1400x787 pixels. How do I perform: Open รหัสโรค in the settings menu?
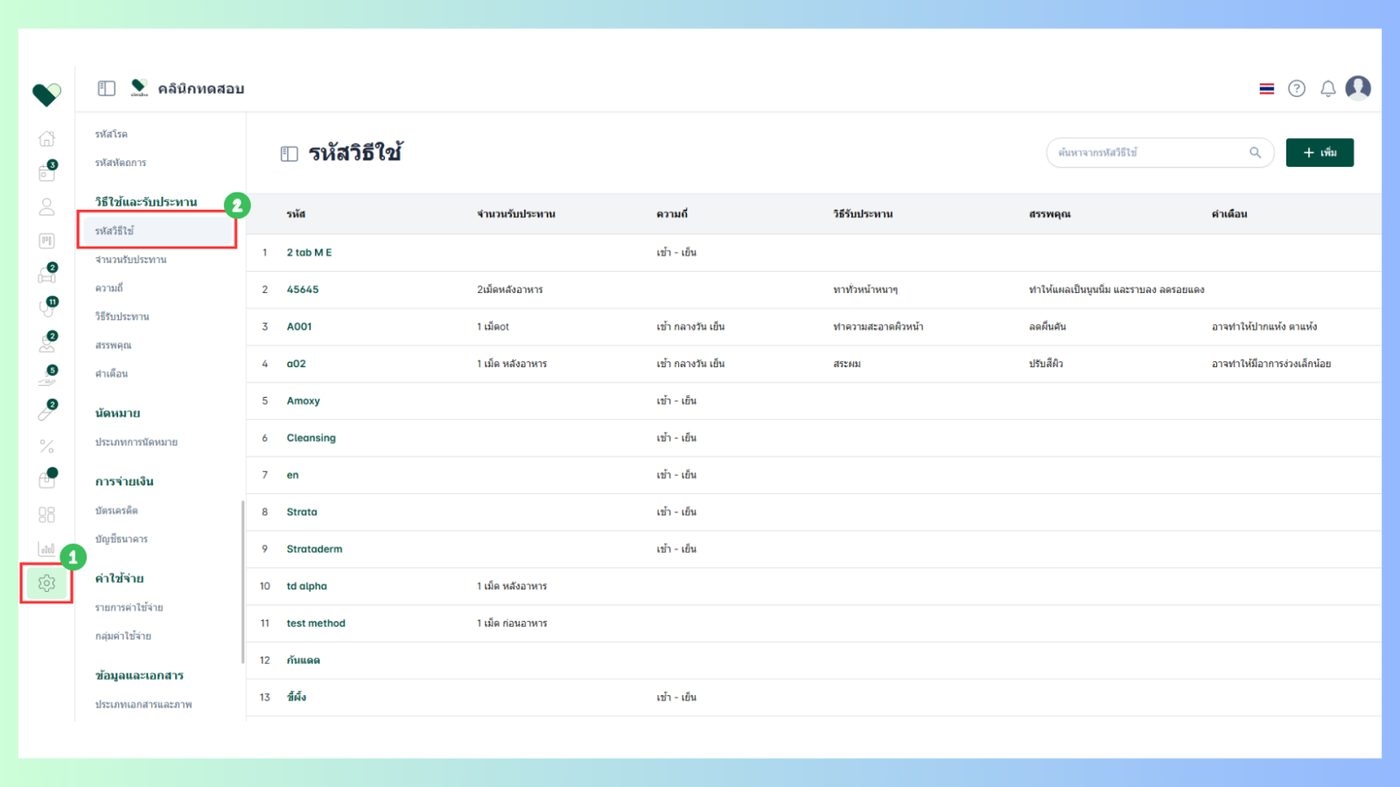(x=111, y=134)
